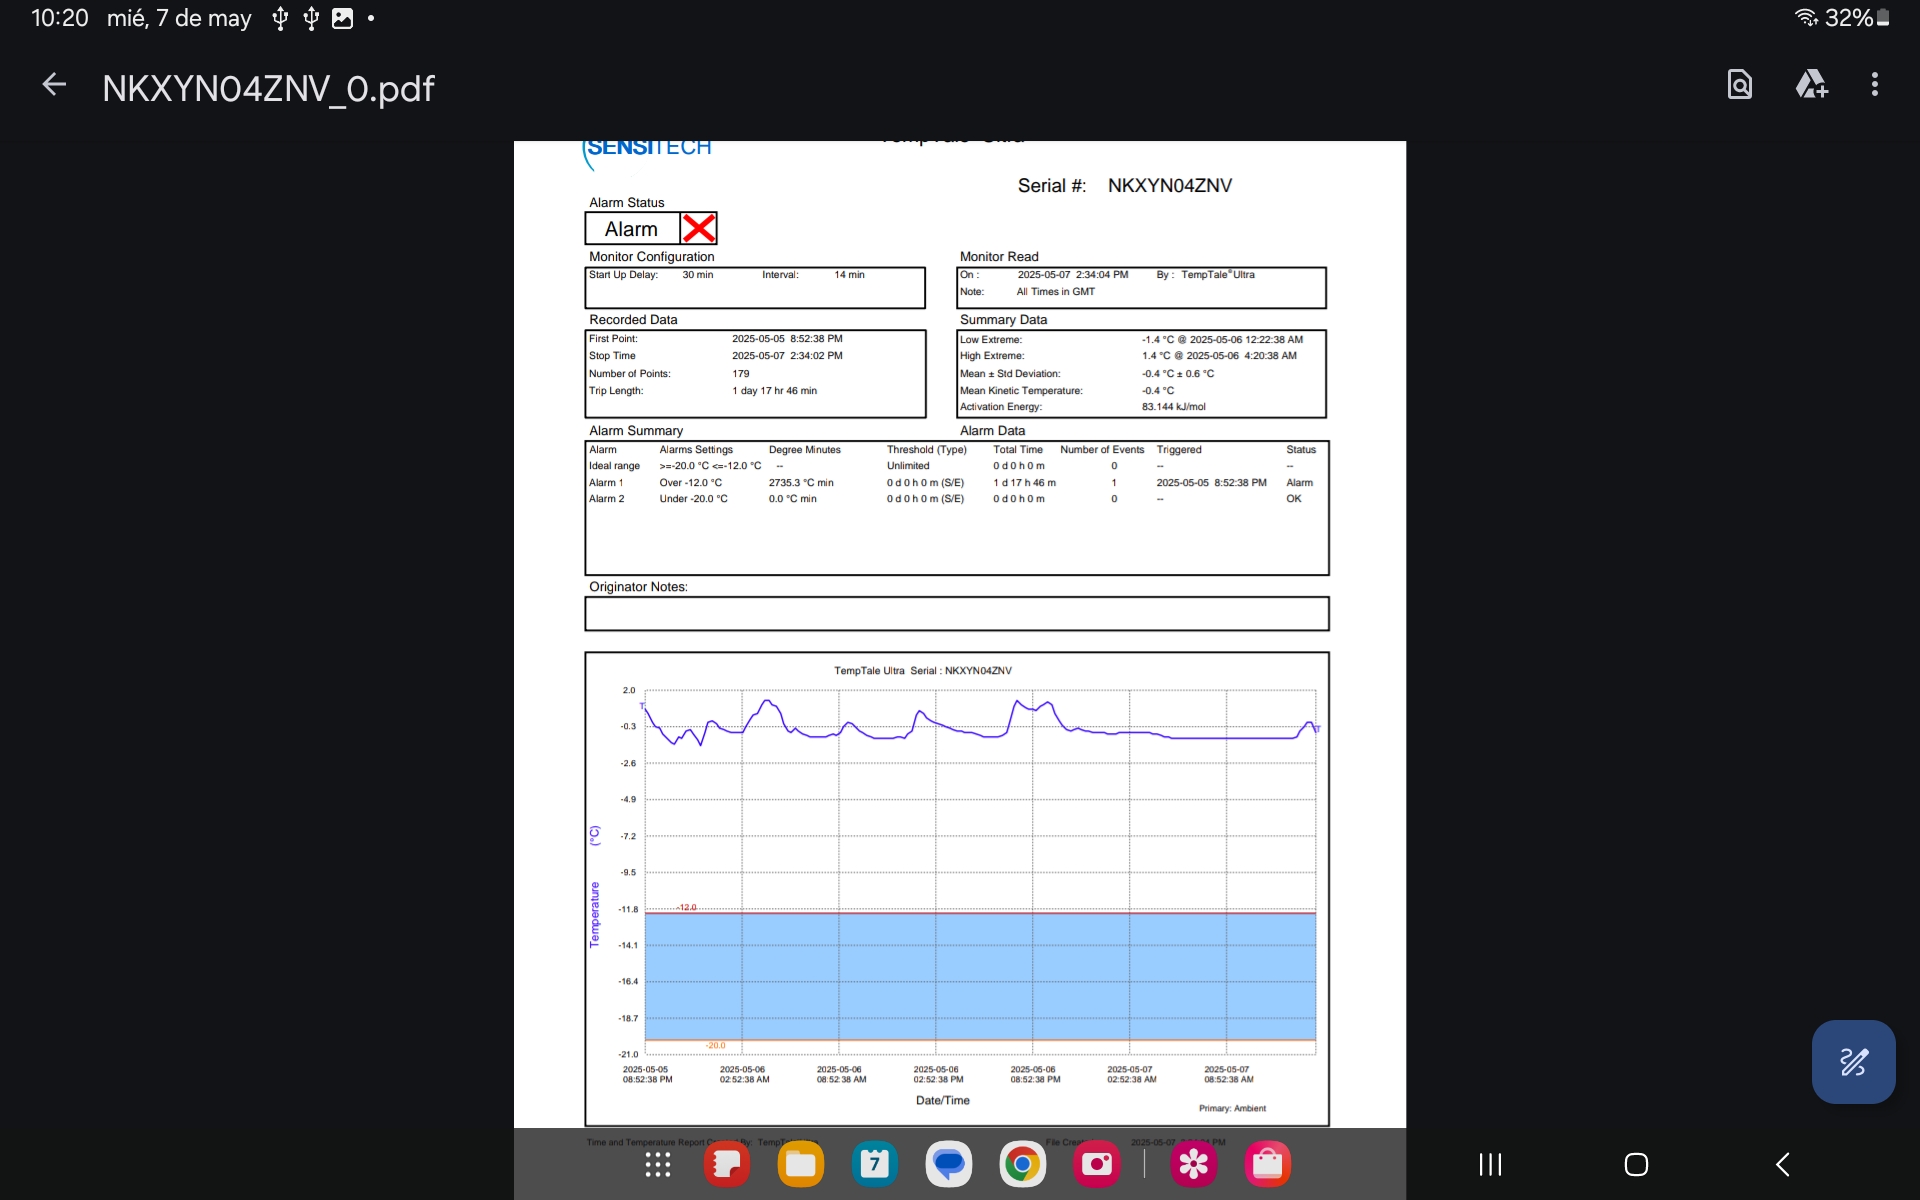
Task: Tap the Alarm 2 OK status
Action: 1293,499
